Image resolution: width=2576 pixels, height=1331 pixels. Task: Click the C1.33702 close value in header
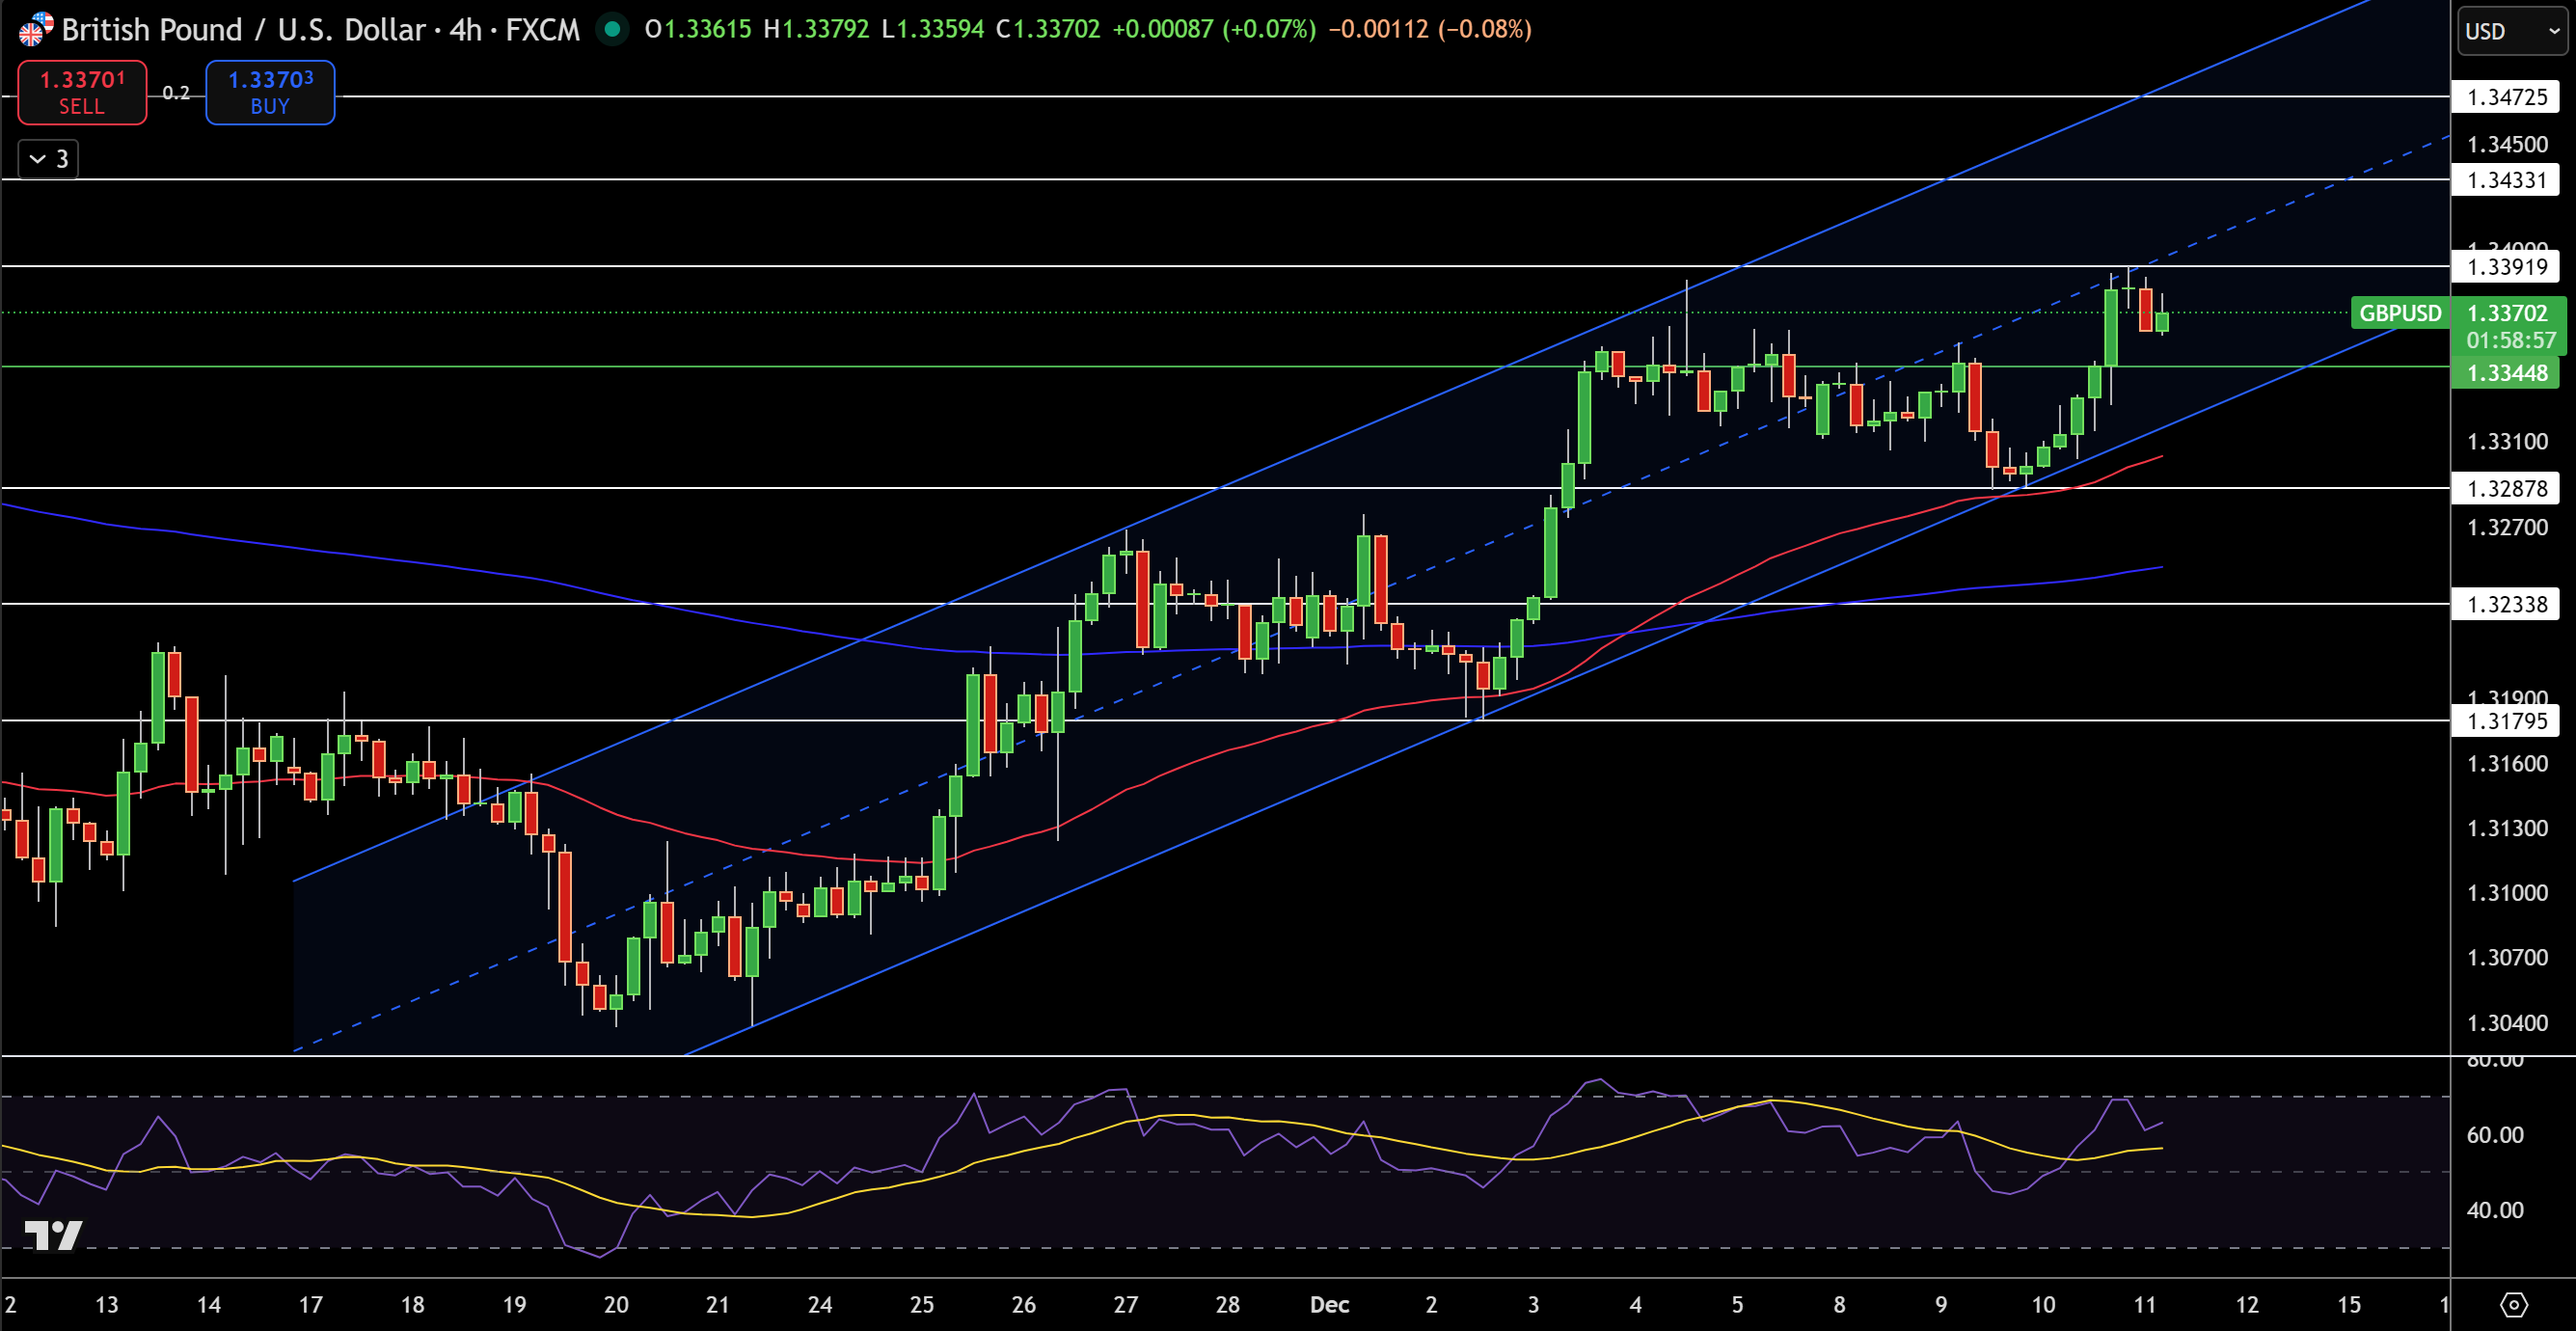[x=1048, y=29]
